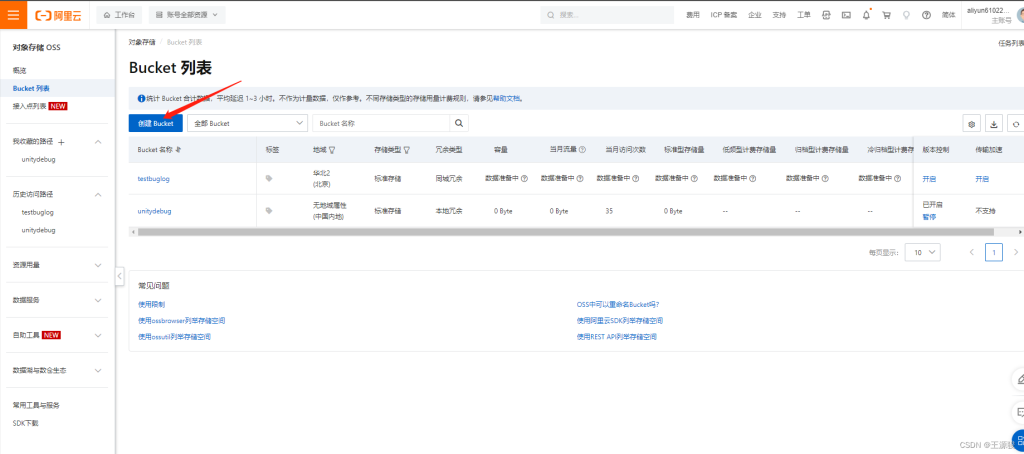
Task: Open 常用工具与服务 in sidebar
Action: (x=36, y=406)
